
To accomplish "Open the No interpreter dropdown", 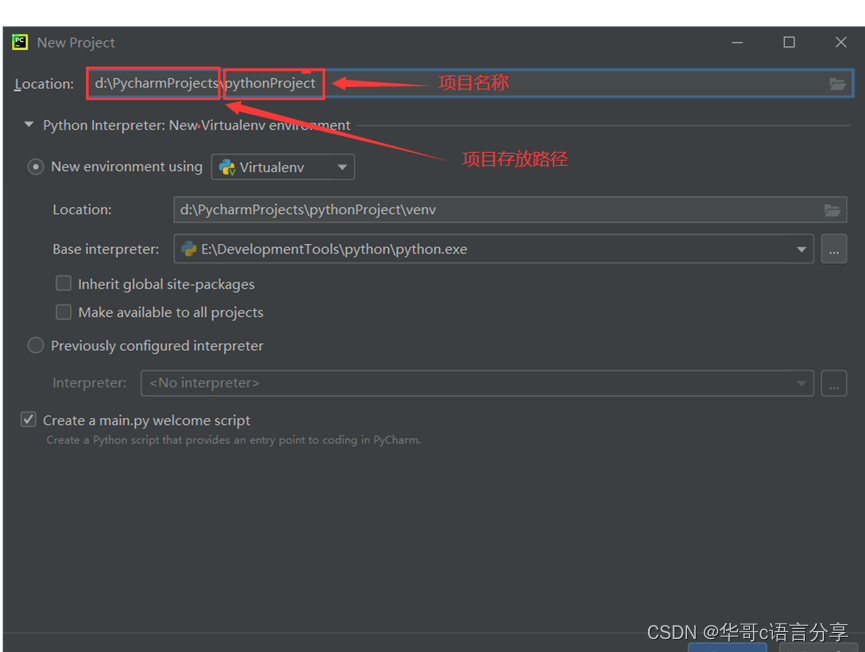I will coord(477,383).
